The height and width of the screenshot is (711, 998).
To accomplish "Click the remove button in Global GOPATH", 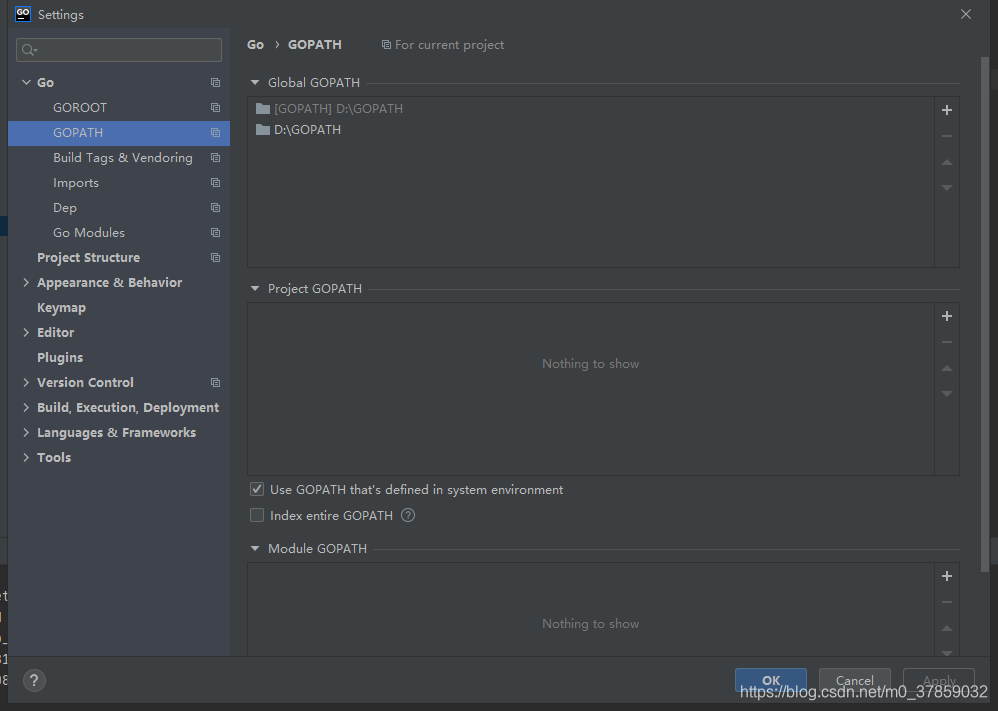I will [946, 136].
